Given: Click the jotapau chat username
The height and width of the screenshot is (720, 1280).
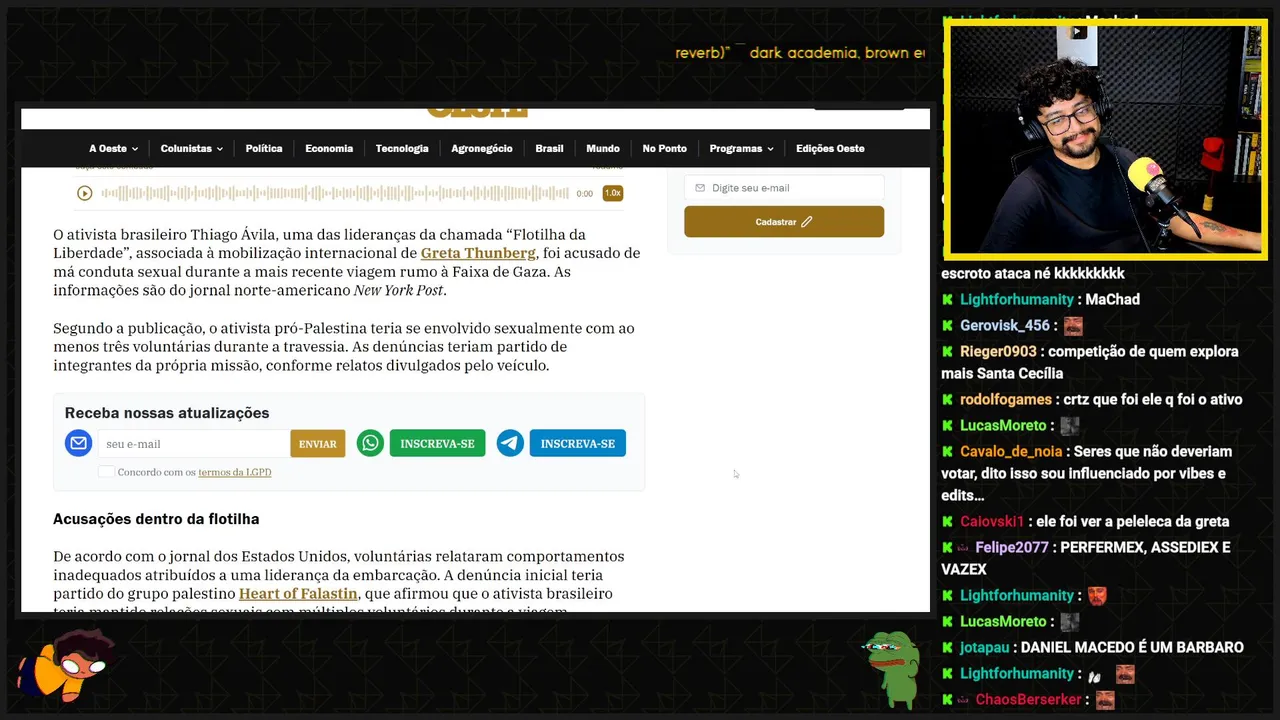Looking at the screenshot, I should 986,647.
